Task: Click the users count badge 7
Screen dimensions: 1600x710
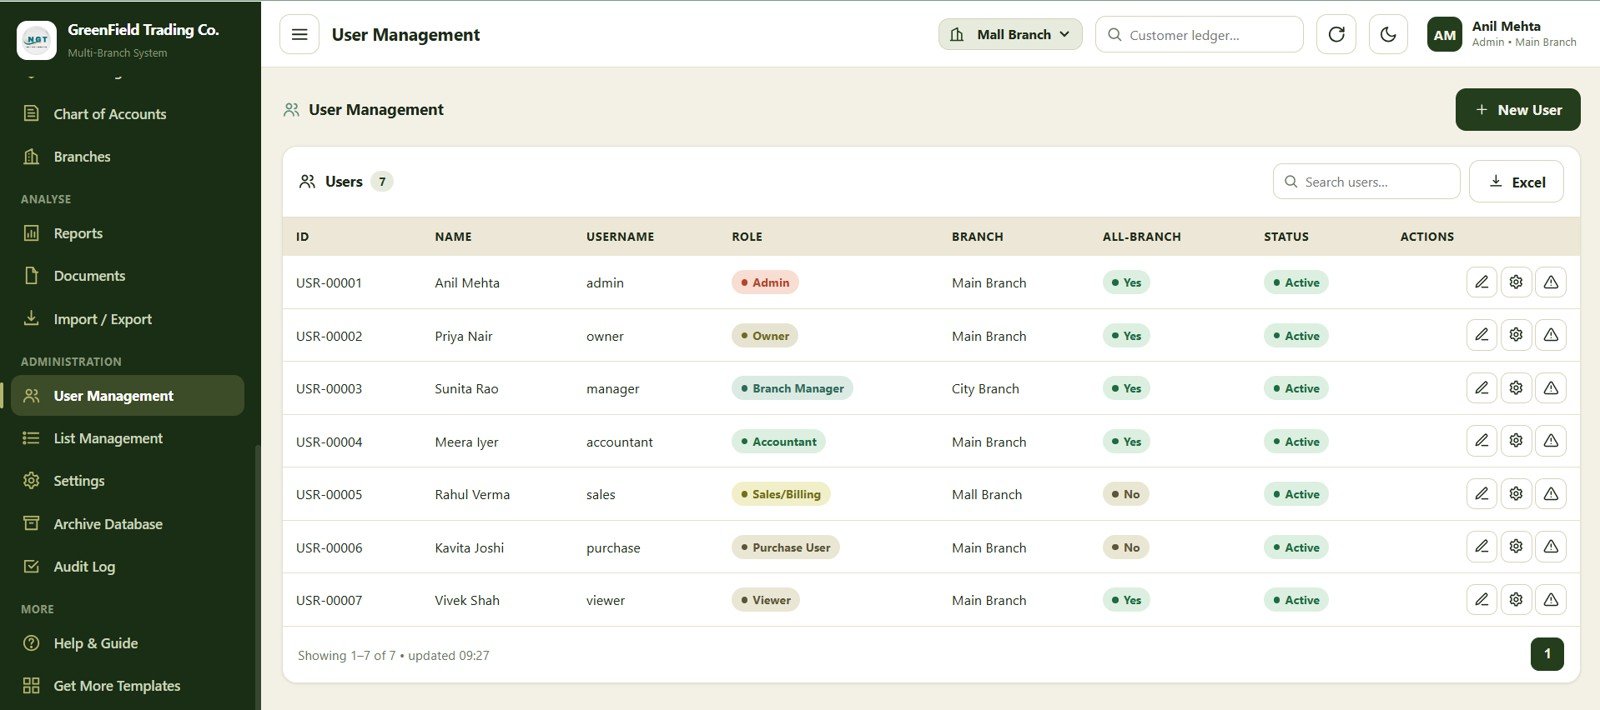Action: coord(382,182)
